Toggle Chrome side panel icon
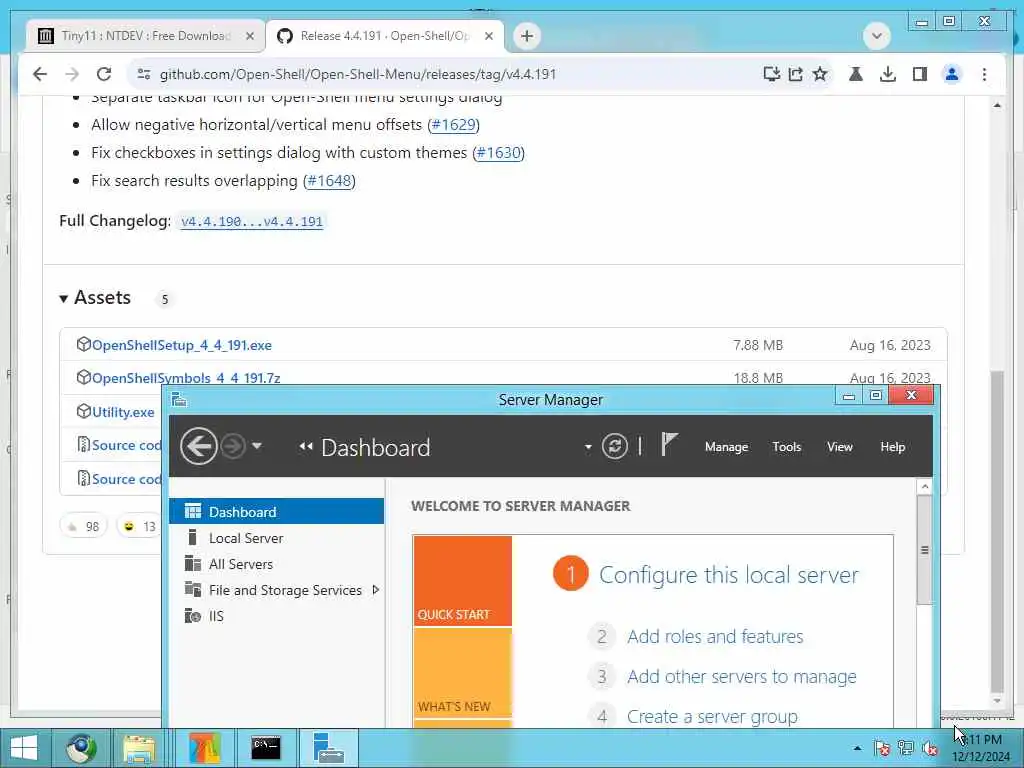This screenshot has width=1024, height=768. pos(920,74)
